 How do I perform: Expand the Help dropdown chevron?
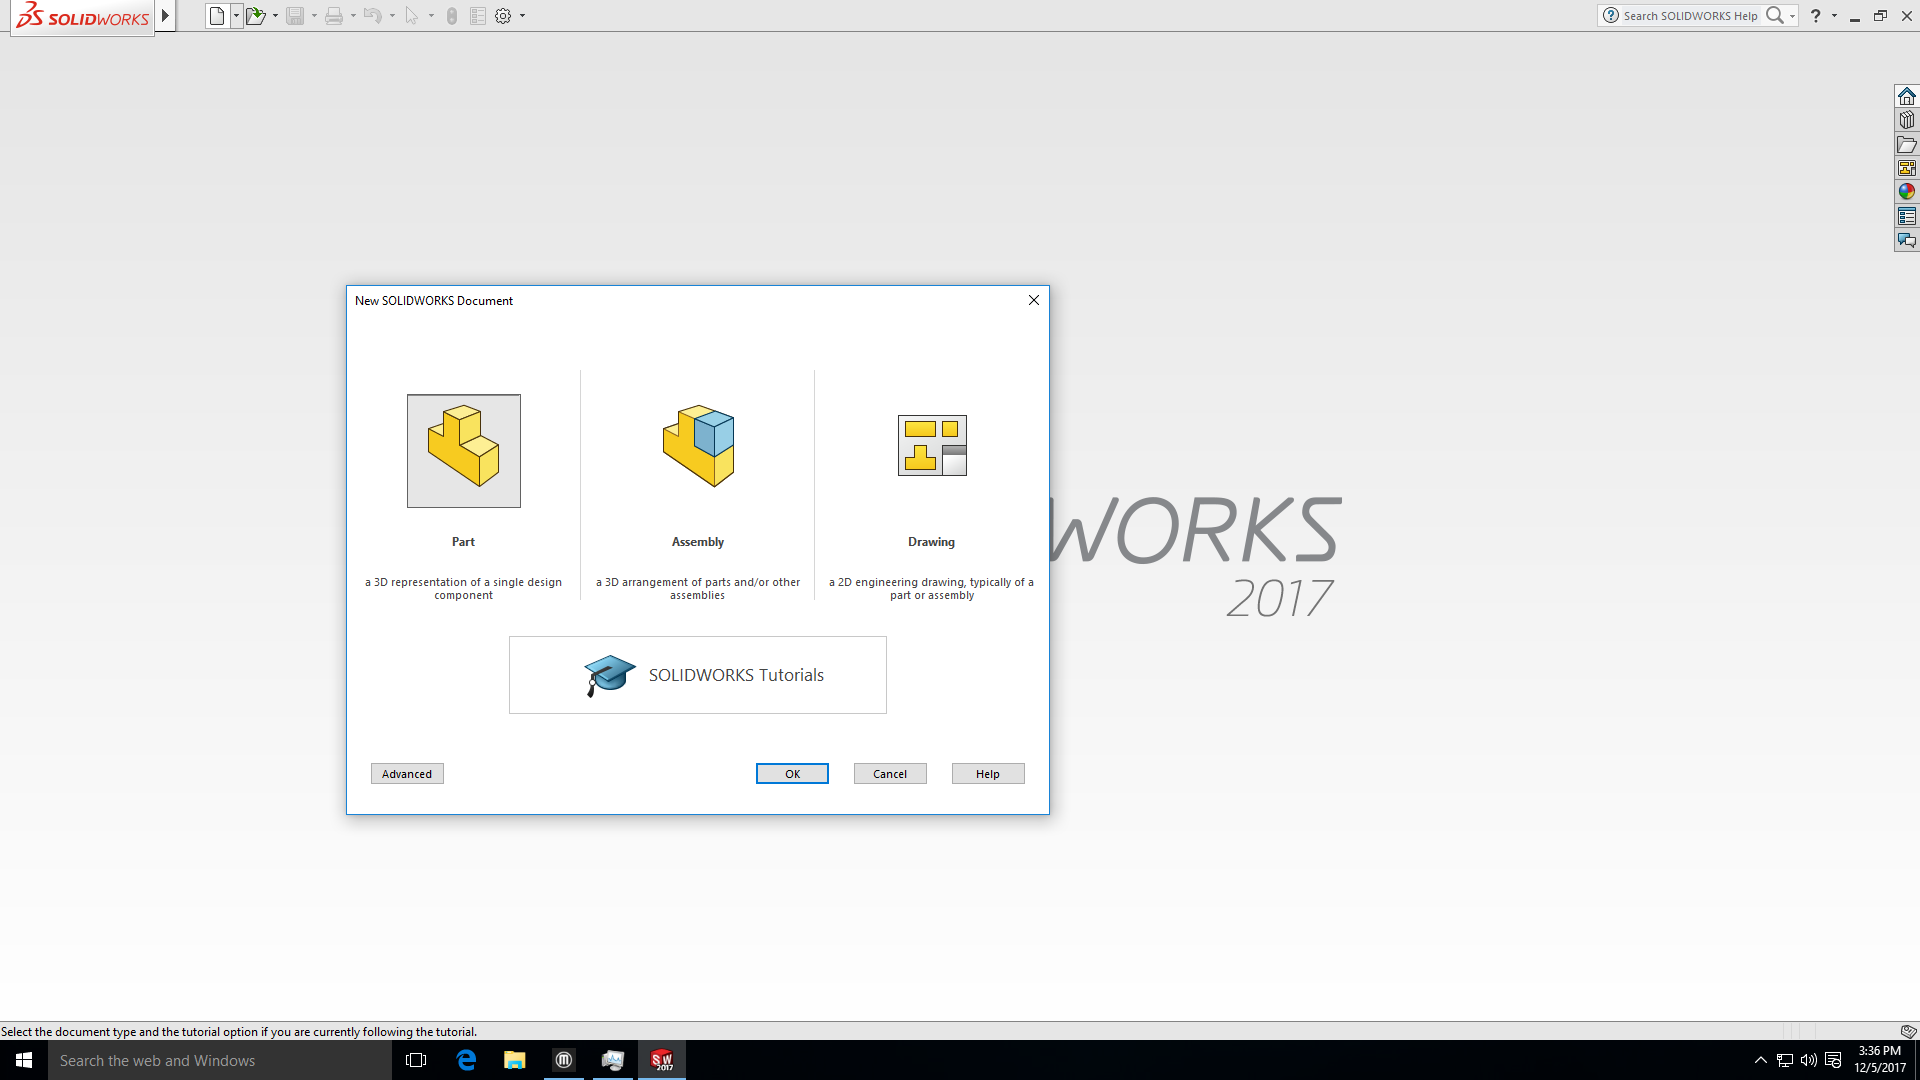tap(1833, 15)
